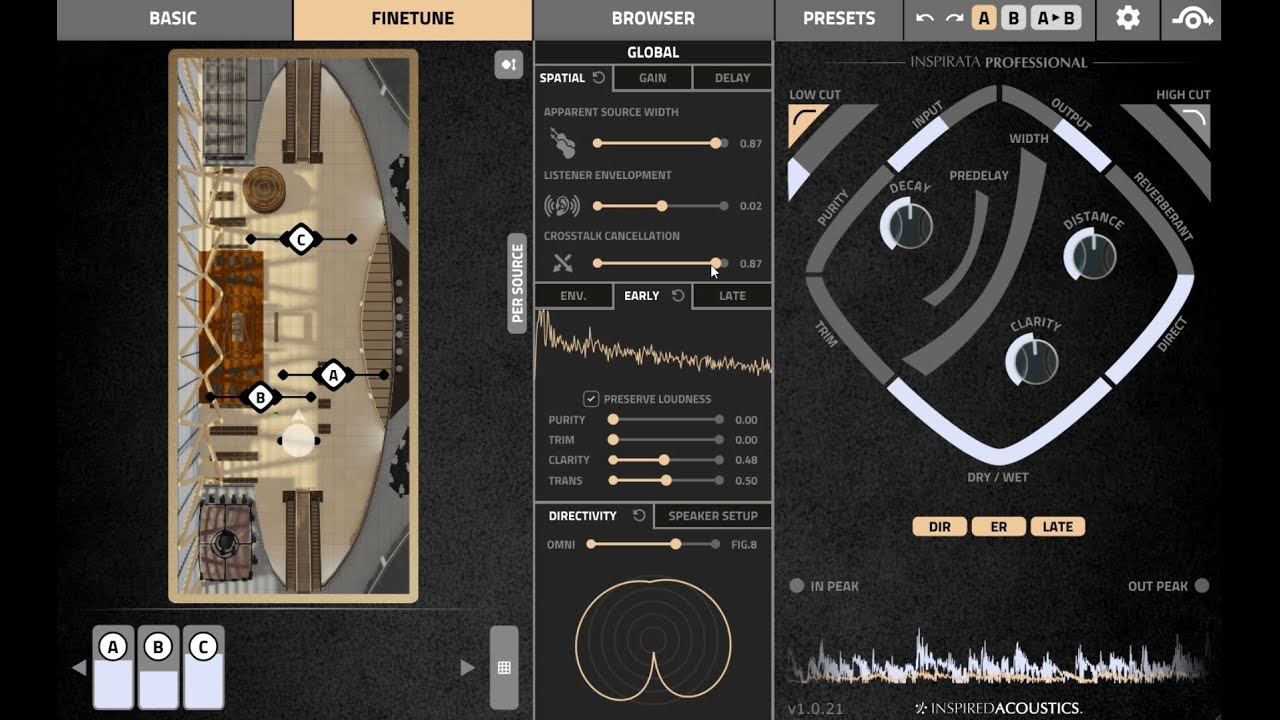The image size is (1280, 720).
Task: Switch to the B state in the A/B compare
Action: click(1013, 18)
